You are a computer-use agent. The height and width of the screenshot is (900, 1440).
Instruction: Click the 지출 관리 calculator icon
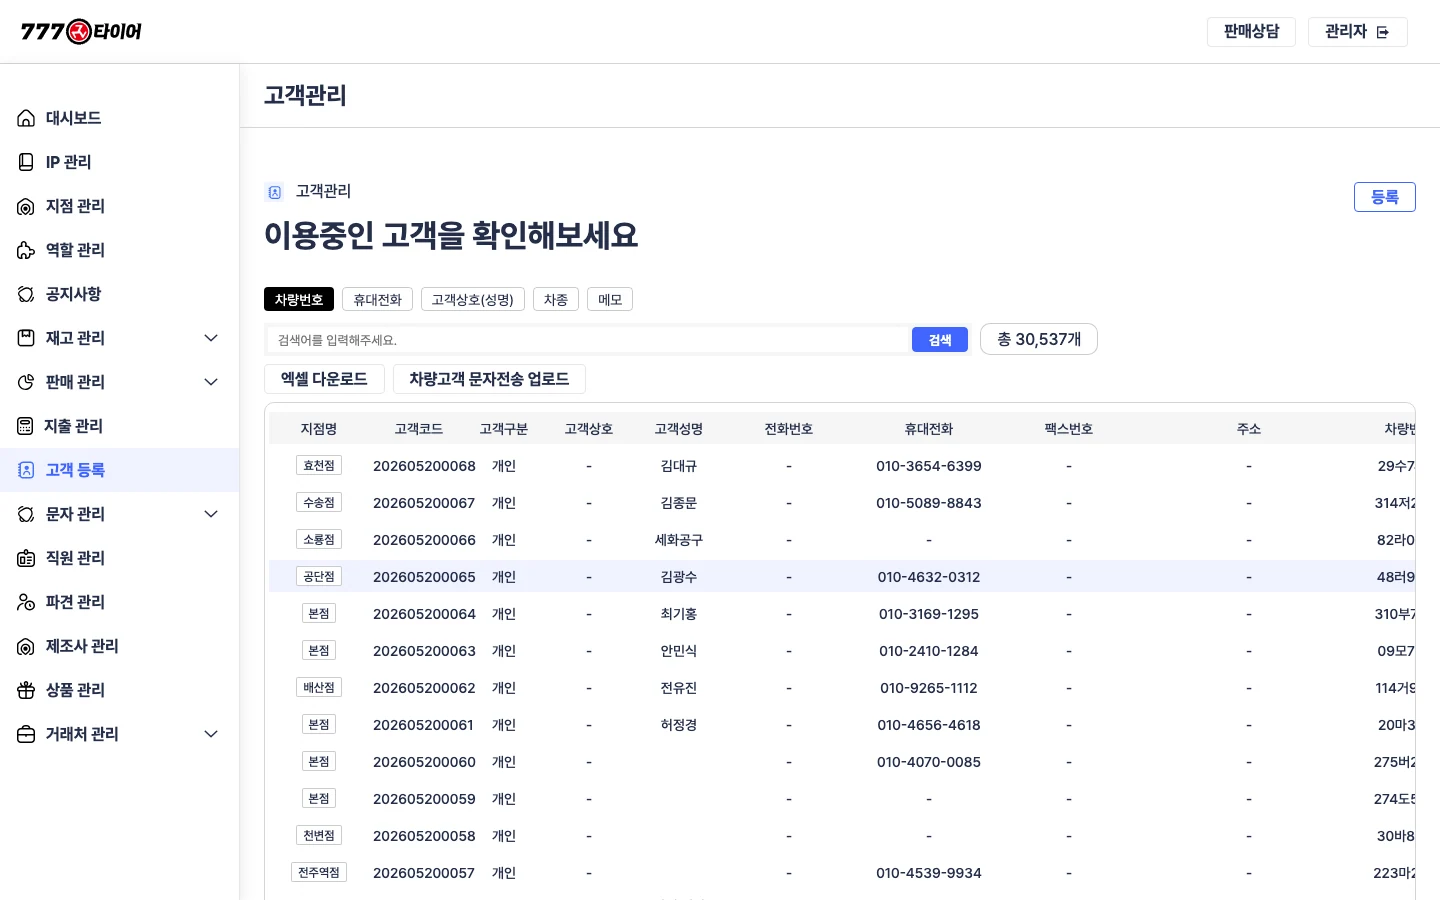coord(25,426)
